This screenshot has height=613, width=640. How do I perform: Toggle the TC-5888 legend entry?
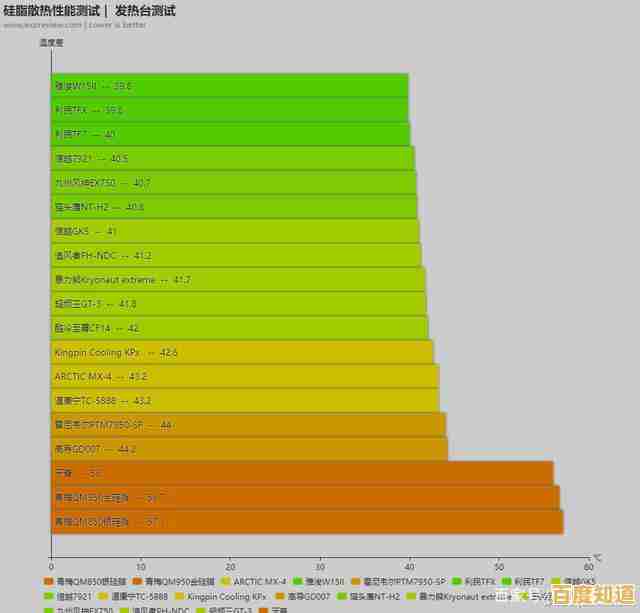(x=138, y=596)
